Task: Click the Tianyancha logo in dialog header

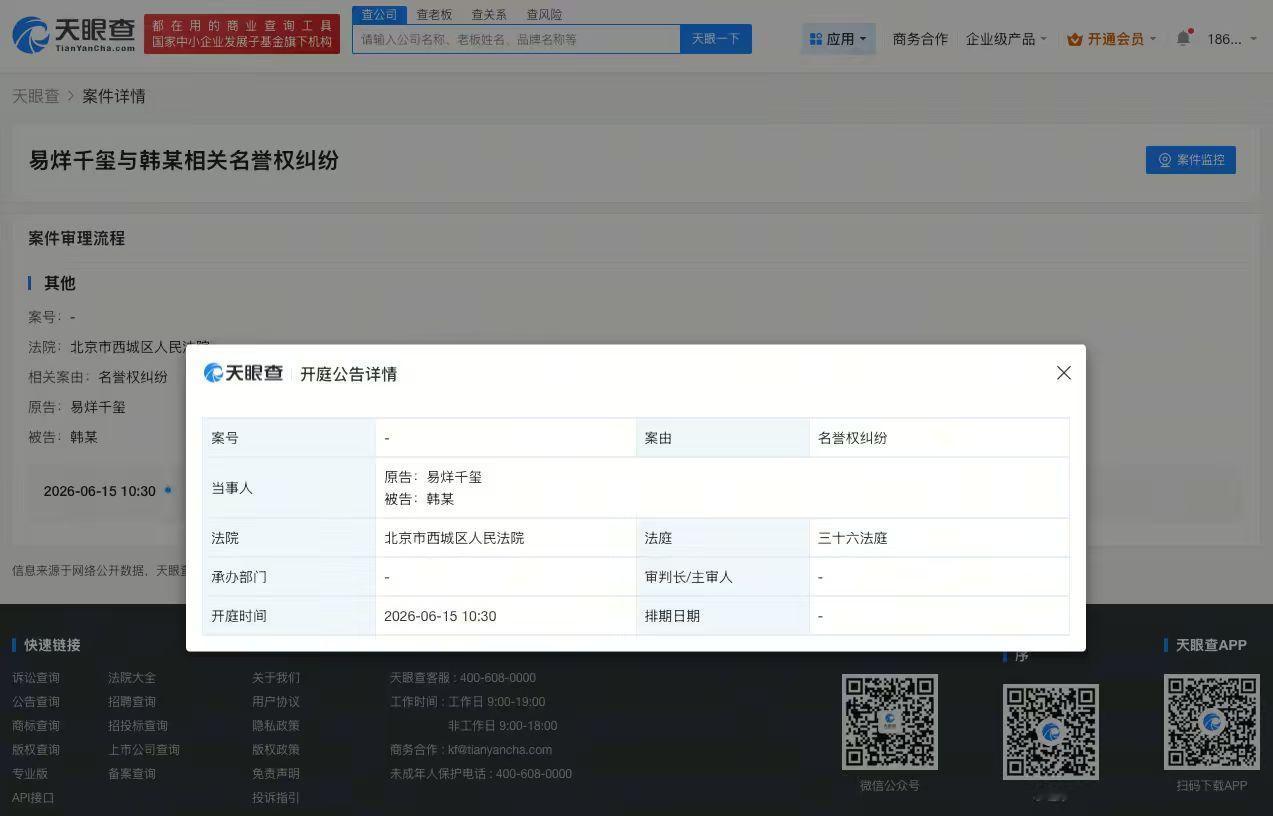Action: coord(243,373)
